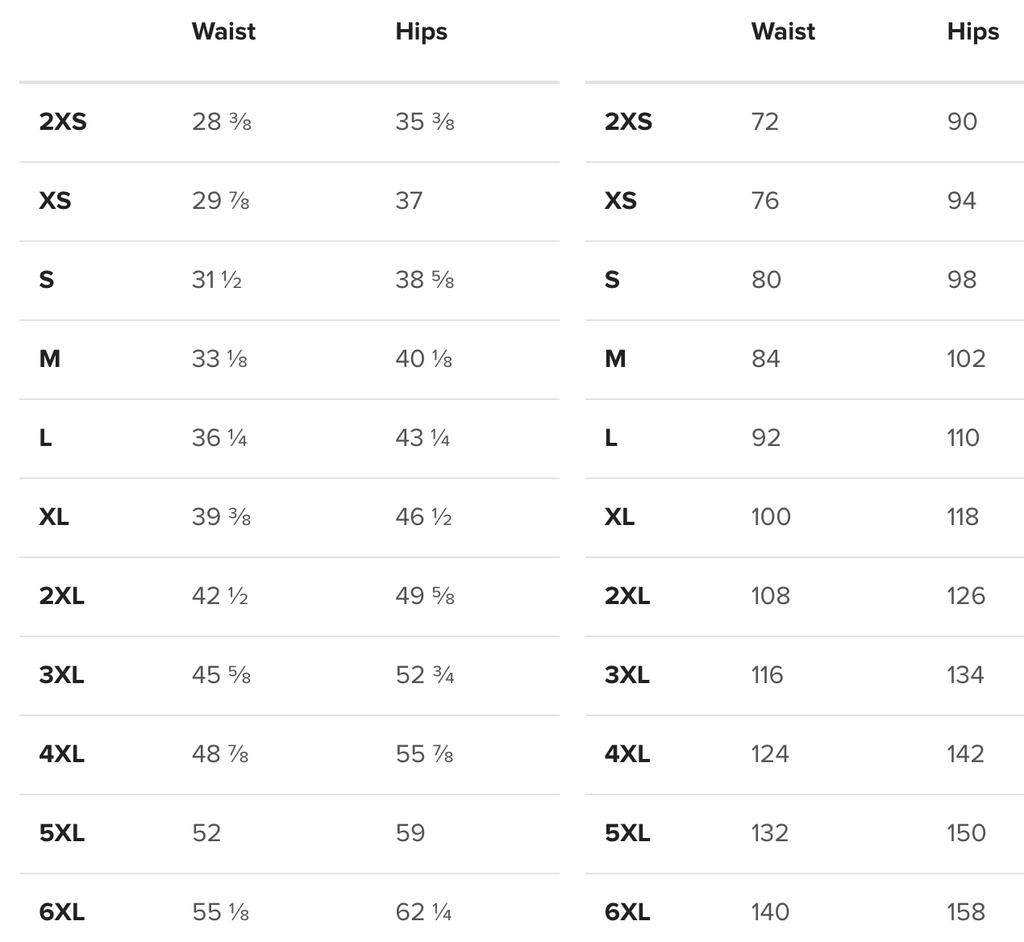Select the 2XS waist value 28 ⅜
Image resolution: width=1024 pixels, height=942 pixels.
221,122
